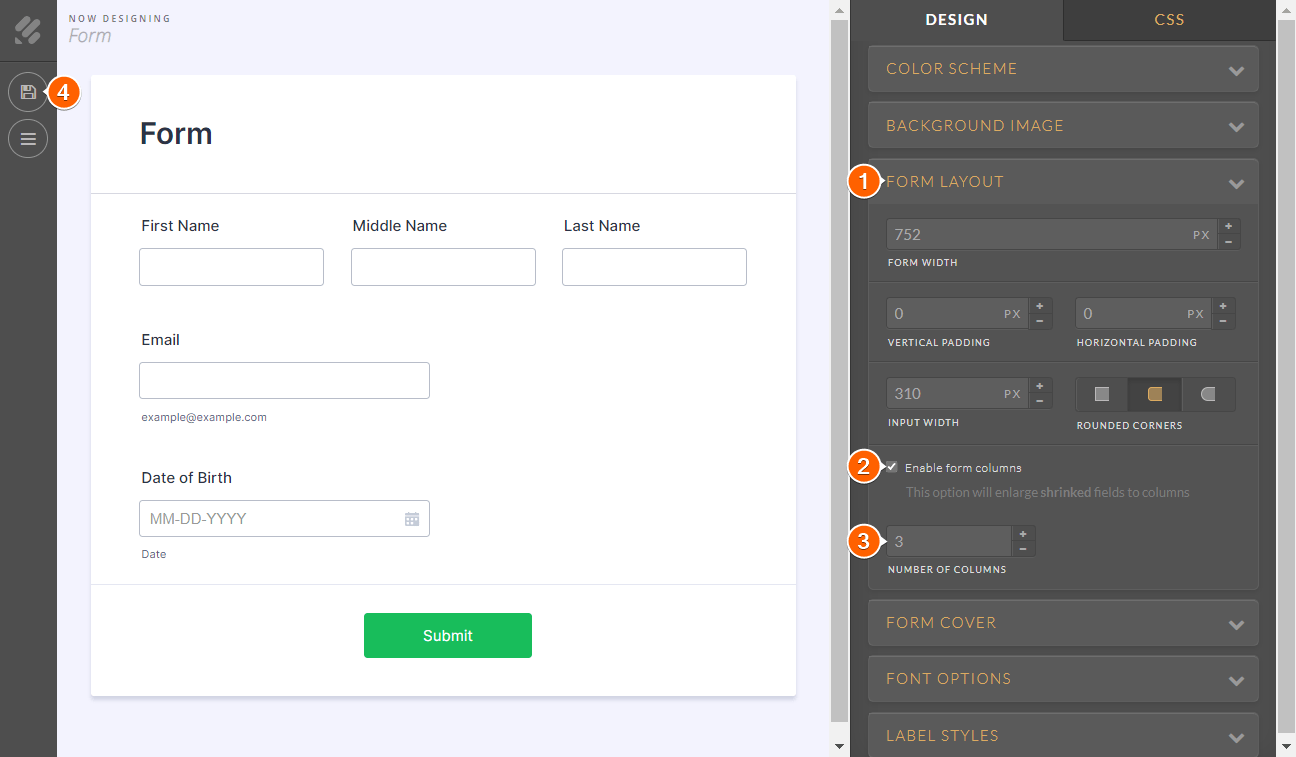The height and width of the screenshot is (757, 1296).
Task: Click the 'Date of Birth' label
Action: [x=187, y=478]
